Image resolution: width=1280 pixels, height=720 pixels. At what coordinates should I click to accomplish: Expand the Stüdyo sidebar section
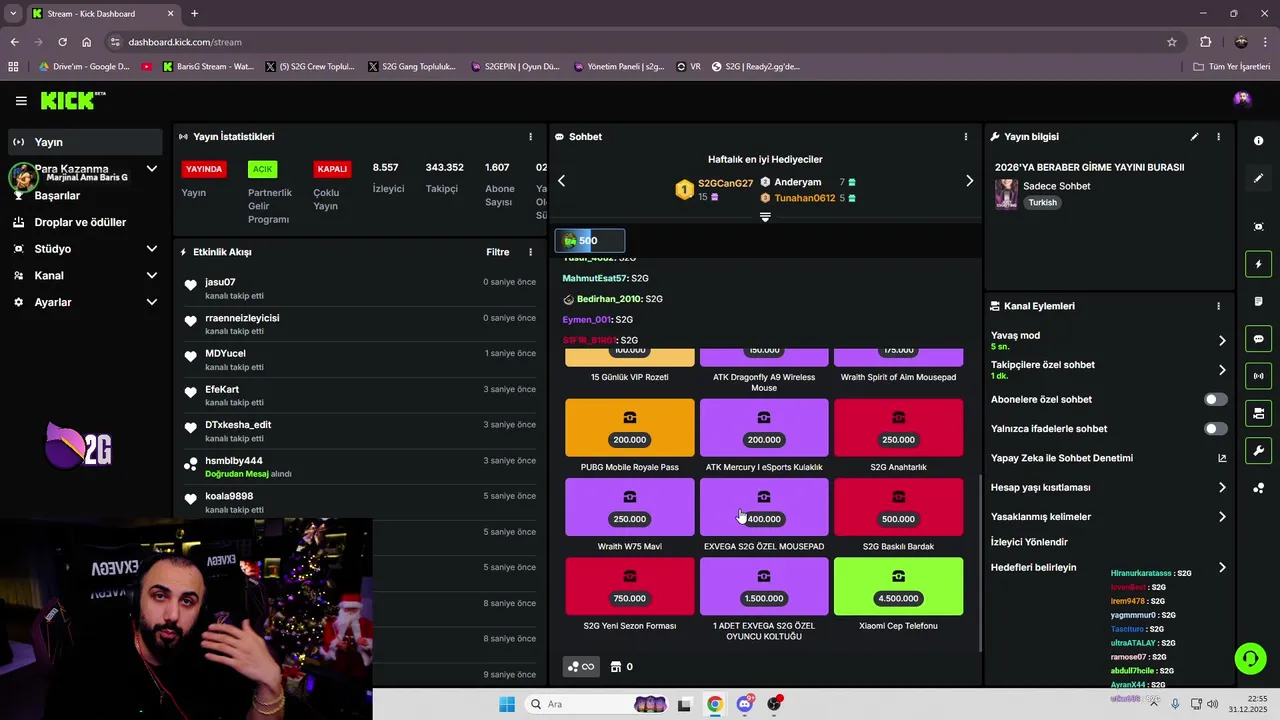tap(152, 249)
